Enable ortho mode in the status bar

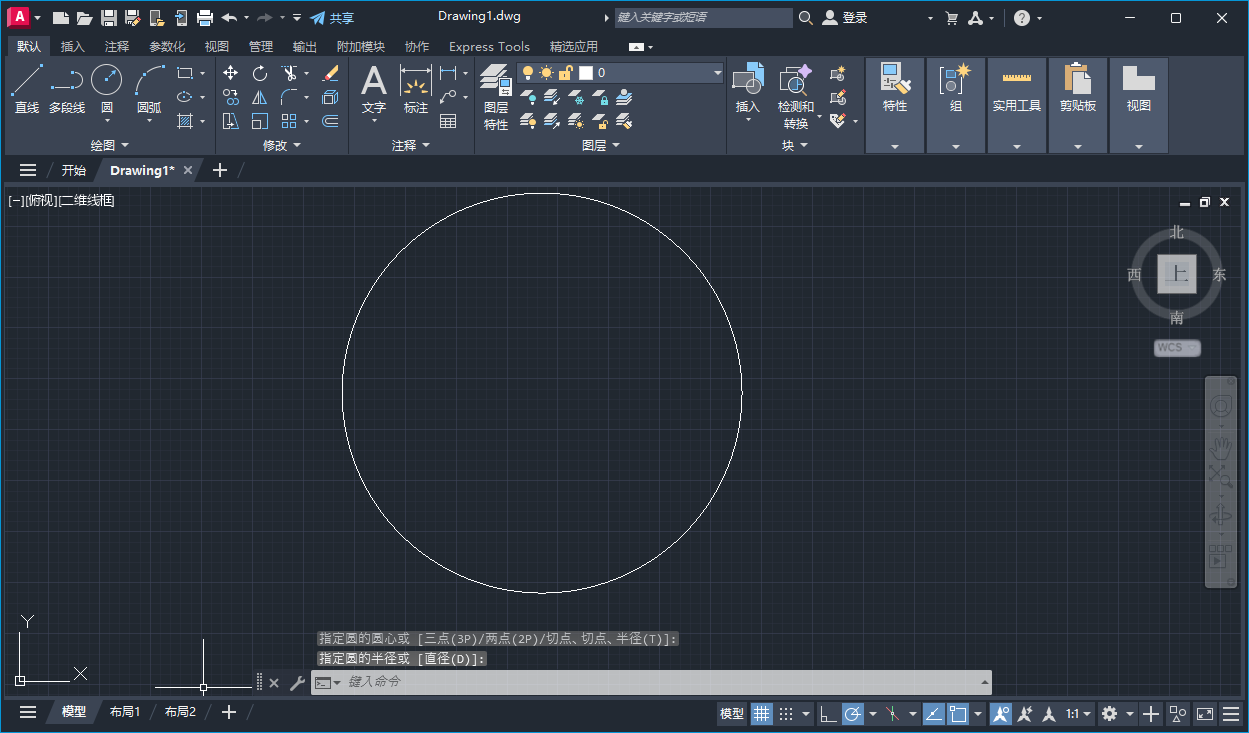[827, 713]
